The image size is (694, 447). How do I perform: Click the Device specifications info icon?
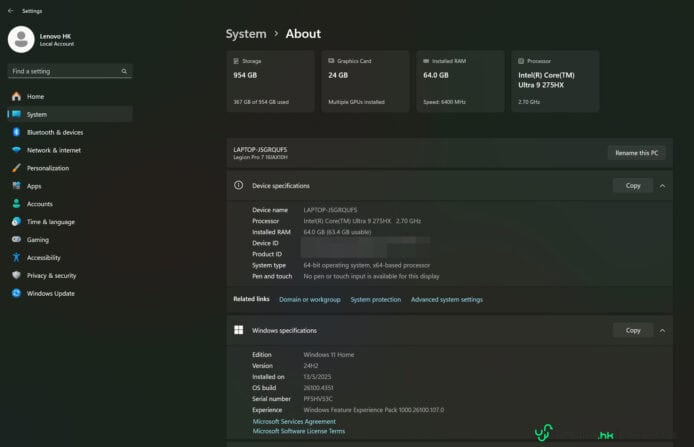click(x=239, y=185)
